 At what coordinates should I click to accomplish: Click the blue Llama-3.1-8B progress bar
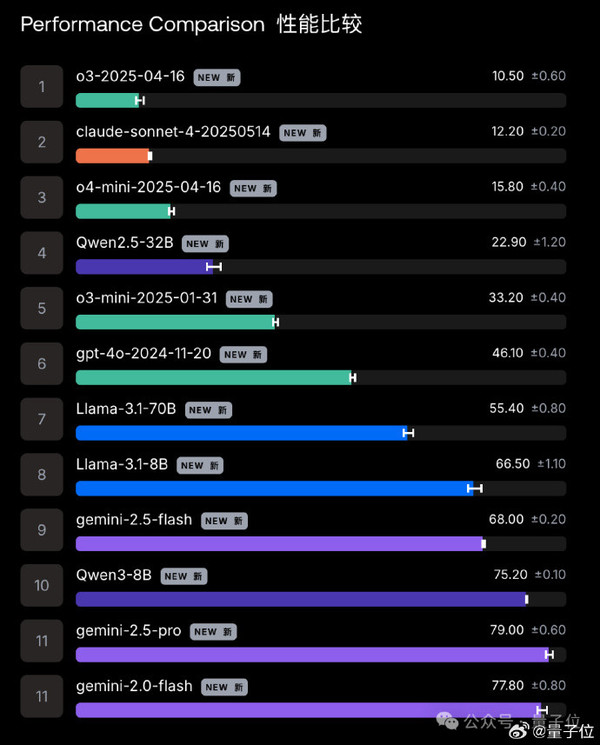click(273, 488)
